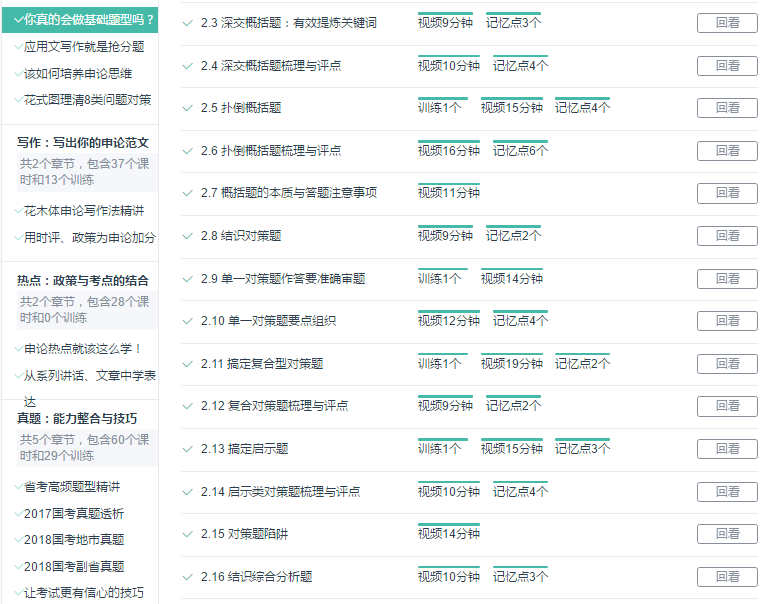Click 回看 button for lesson 2.8
Screen dimensions: 774x604
[727, 236]
